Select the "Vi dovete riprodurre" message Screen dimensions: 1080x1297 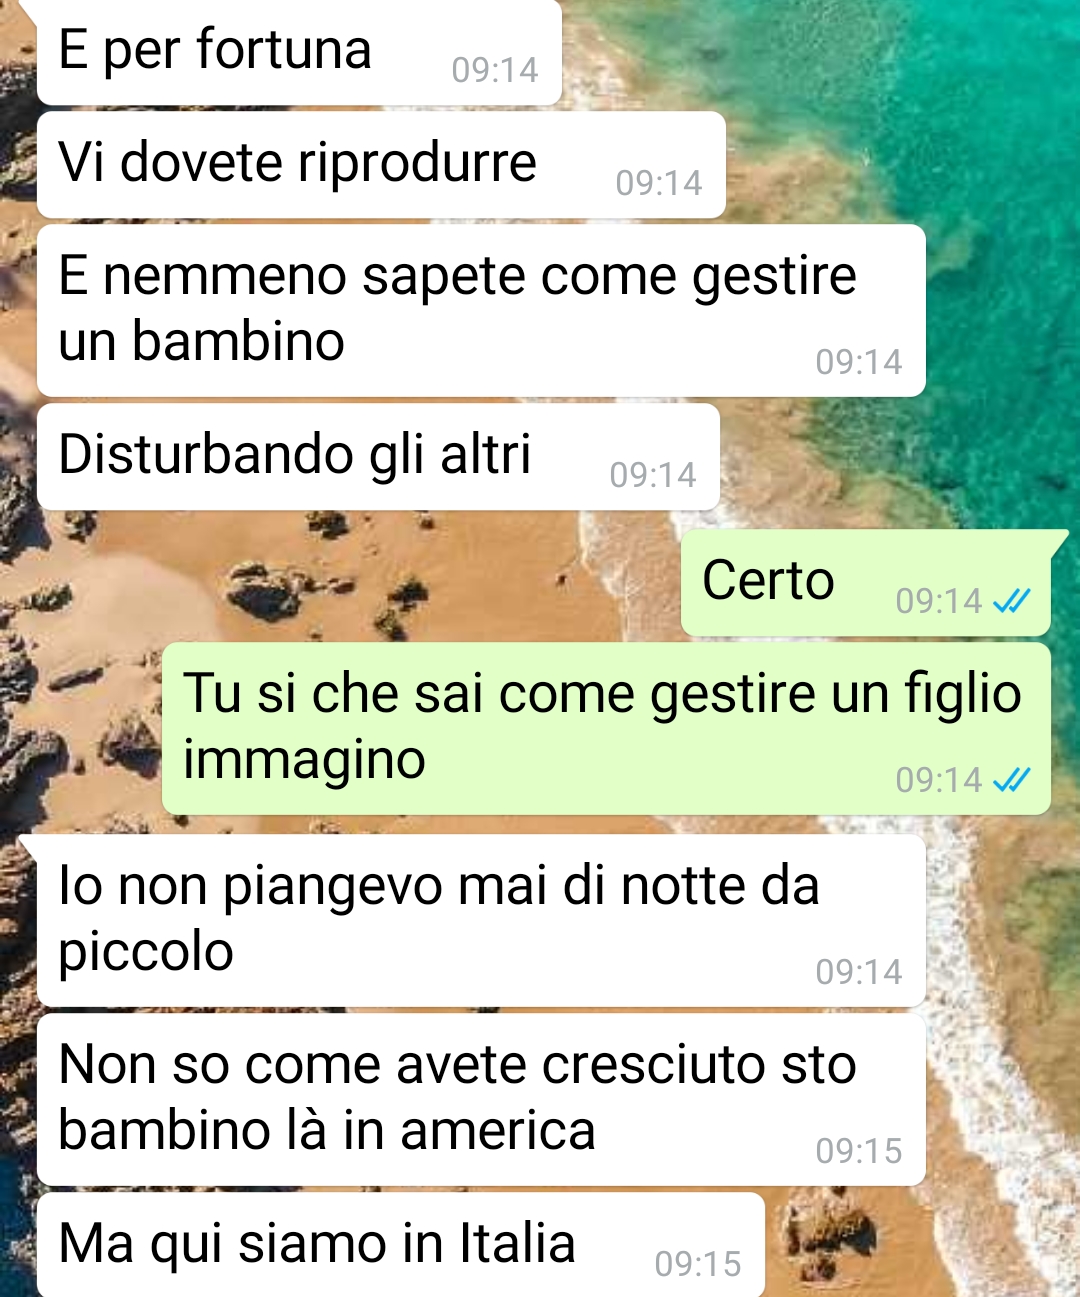coord(381,165)
